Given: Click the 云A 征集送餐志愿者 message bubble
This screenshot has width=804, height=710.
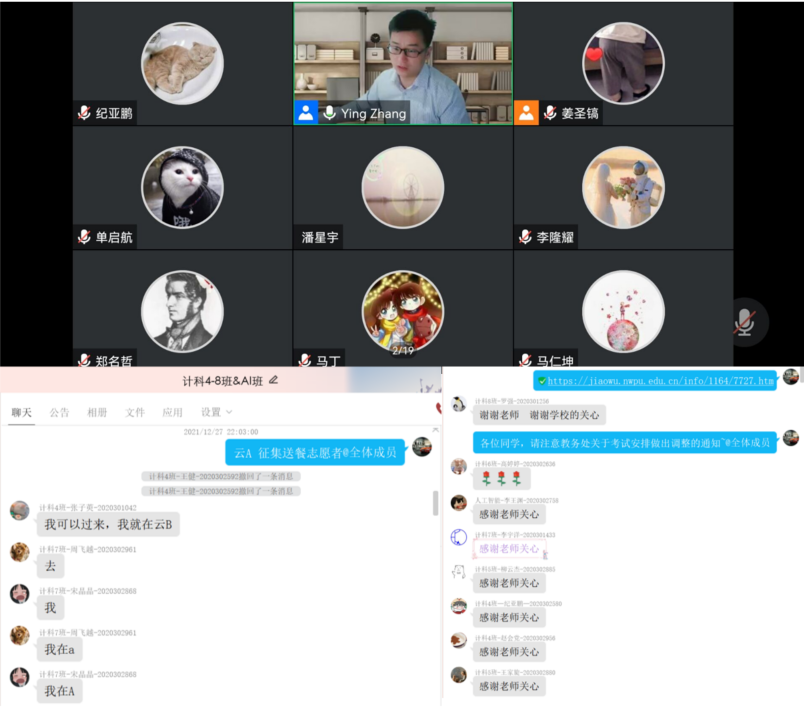Looking at the screenshot, I should (x=315, y=453).
